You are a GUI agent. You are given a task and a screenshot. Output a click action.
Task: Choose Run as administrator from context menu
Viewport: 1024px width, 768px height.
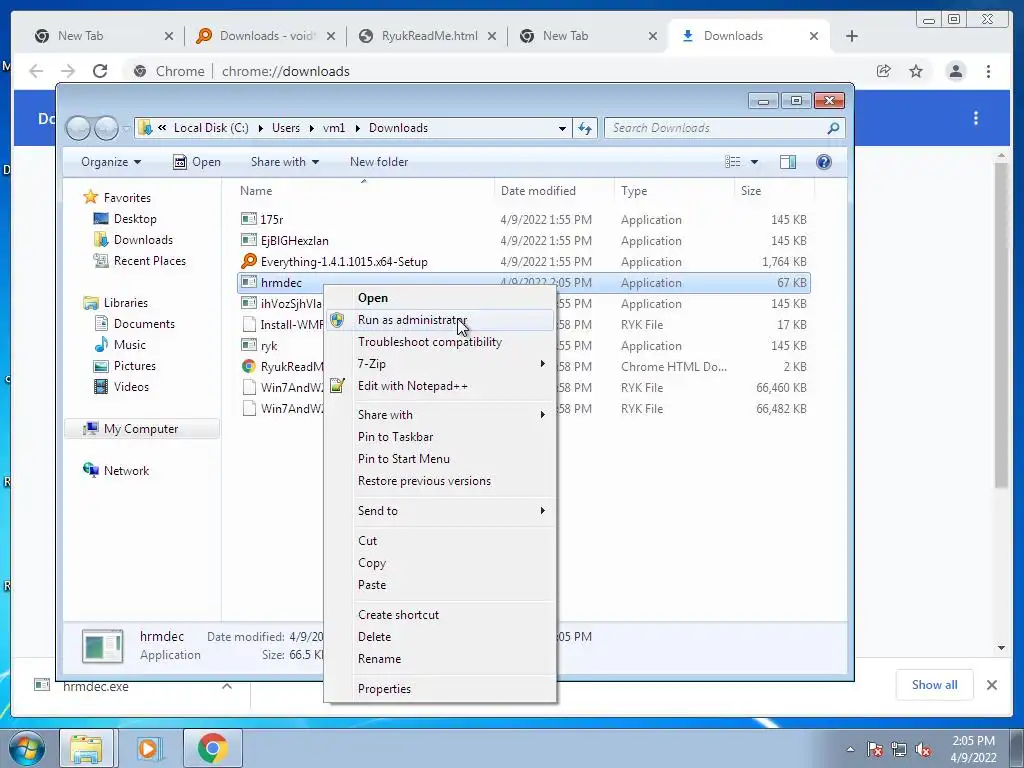(440, 320)
